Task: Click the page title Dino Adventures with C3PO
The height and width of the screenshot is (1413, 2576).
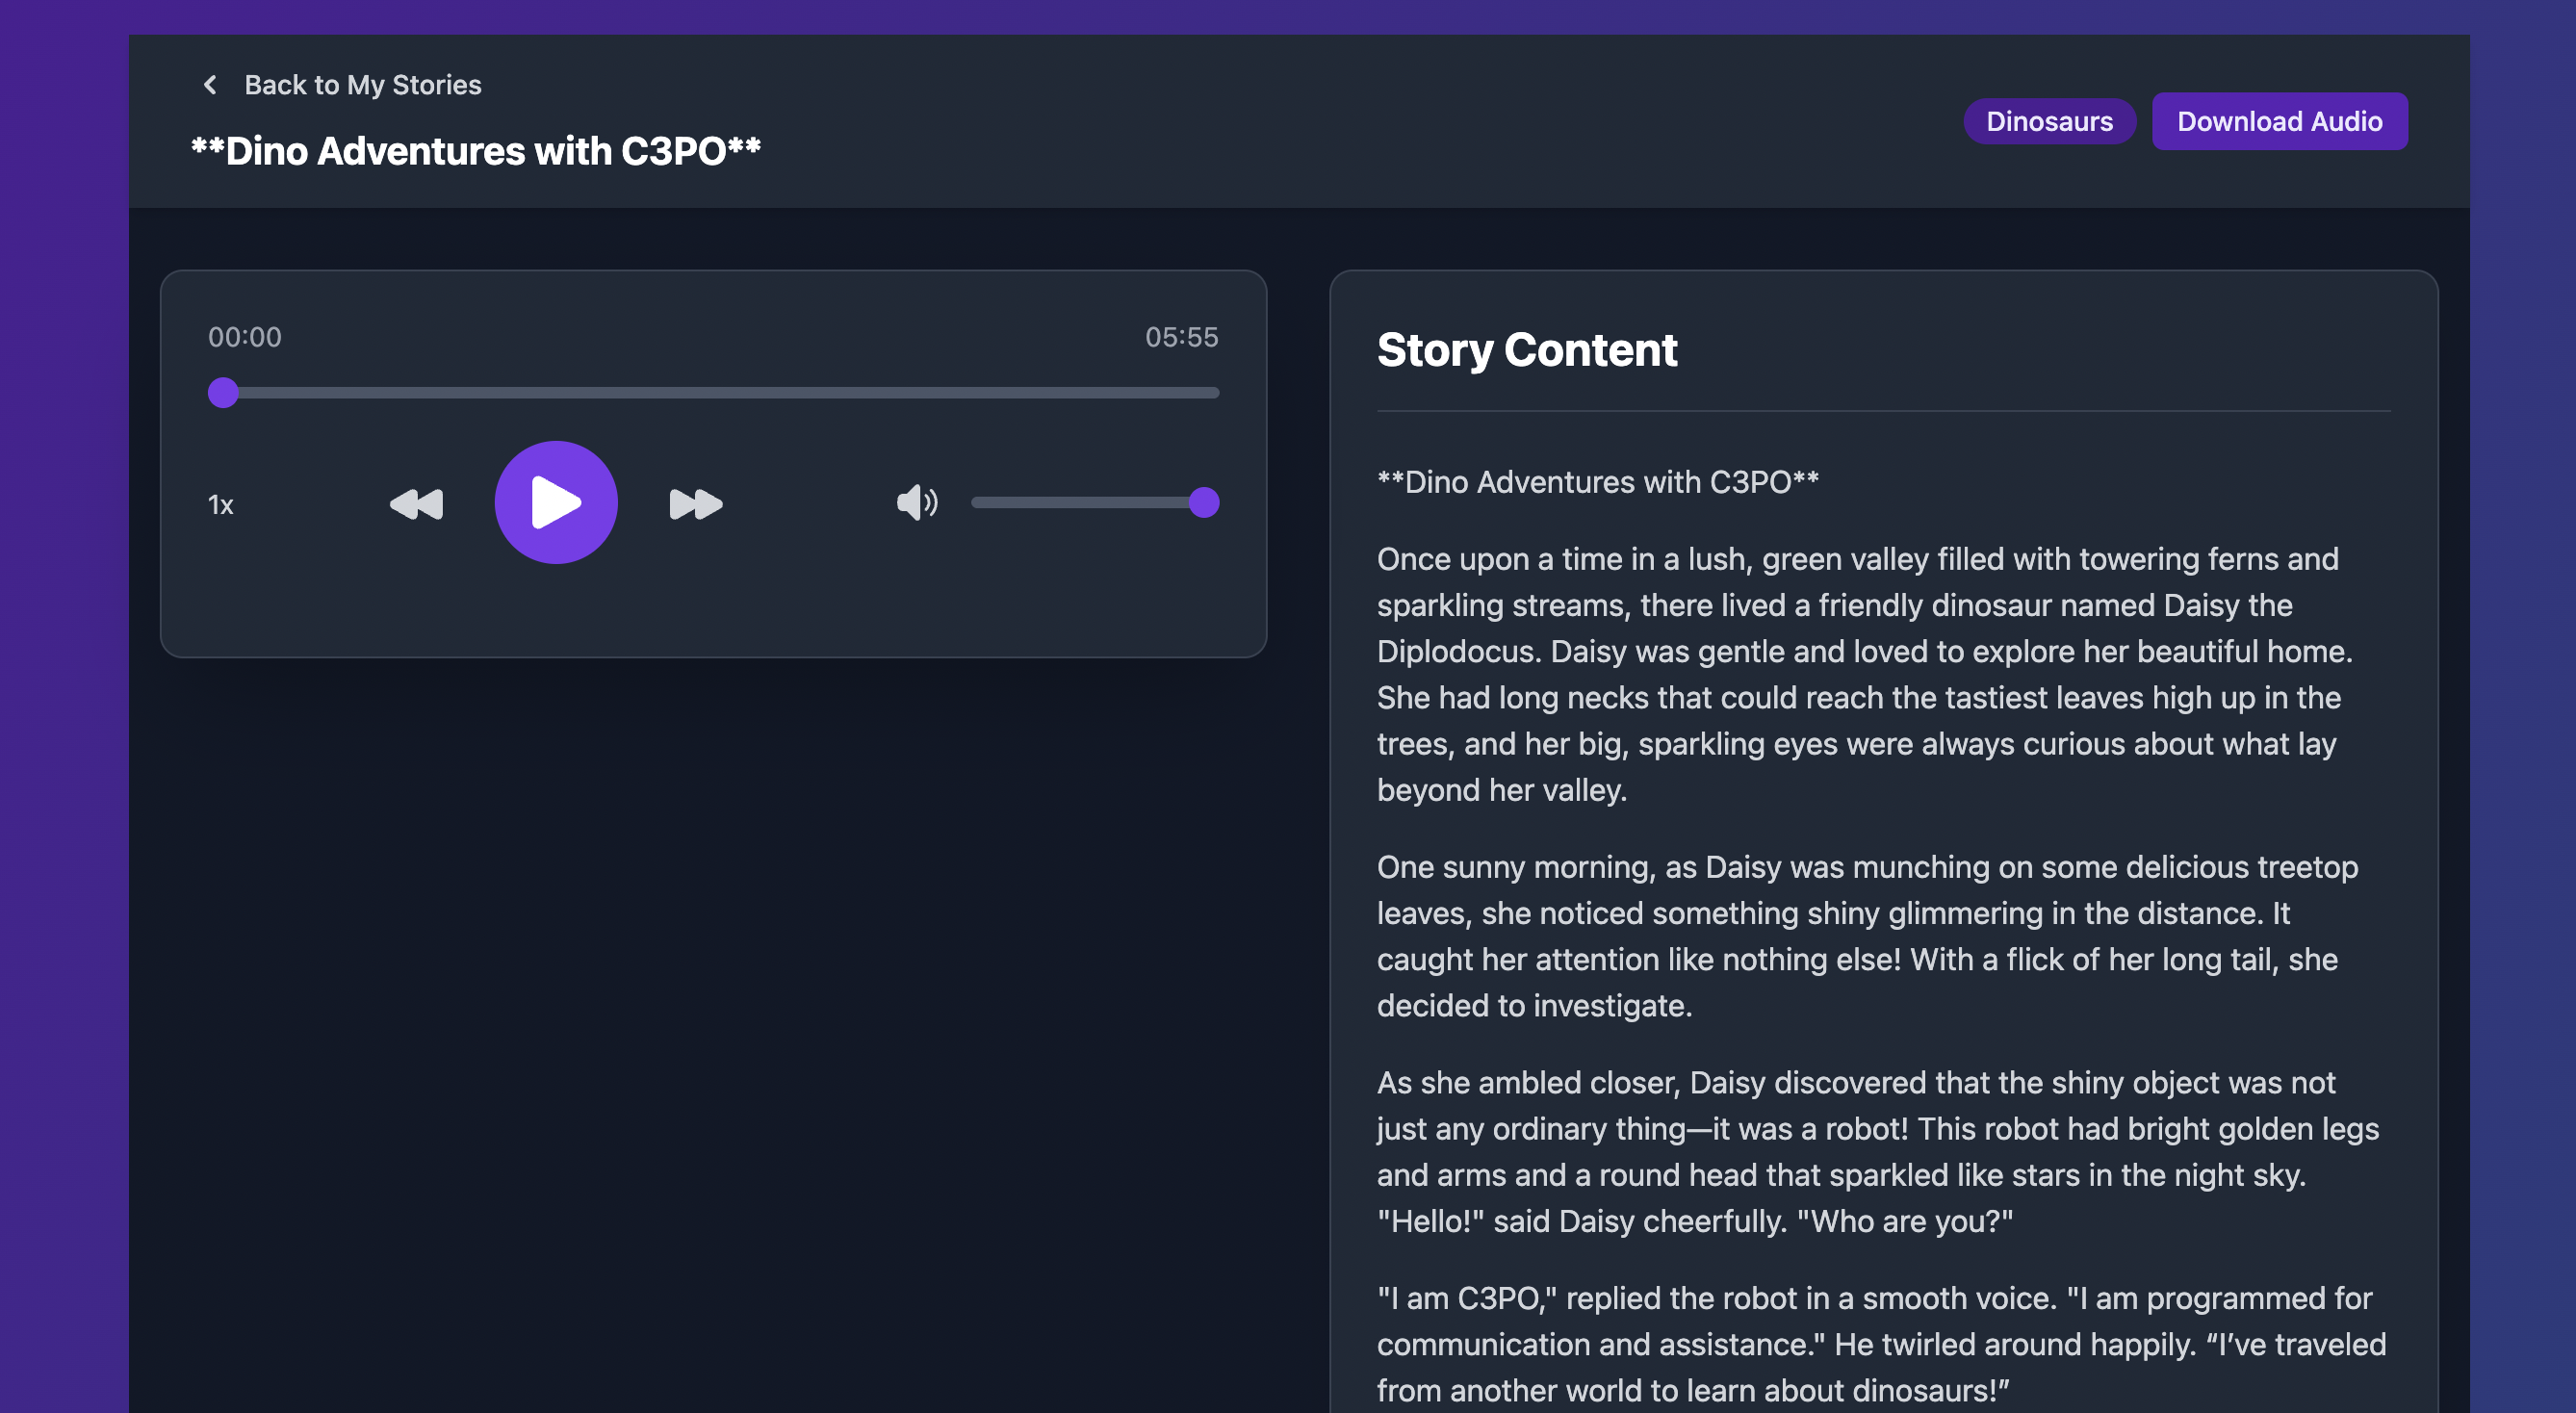Action: [x=476, y=152]
